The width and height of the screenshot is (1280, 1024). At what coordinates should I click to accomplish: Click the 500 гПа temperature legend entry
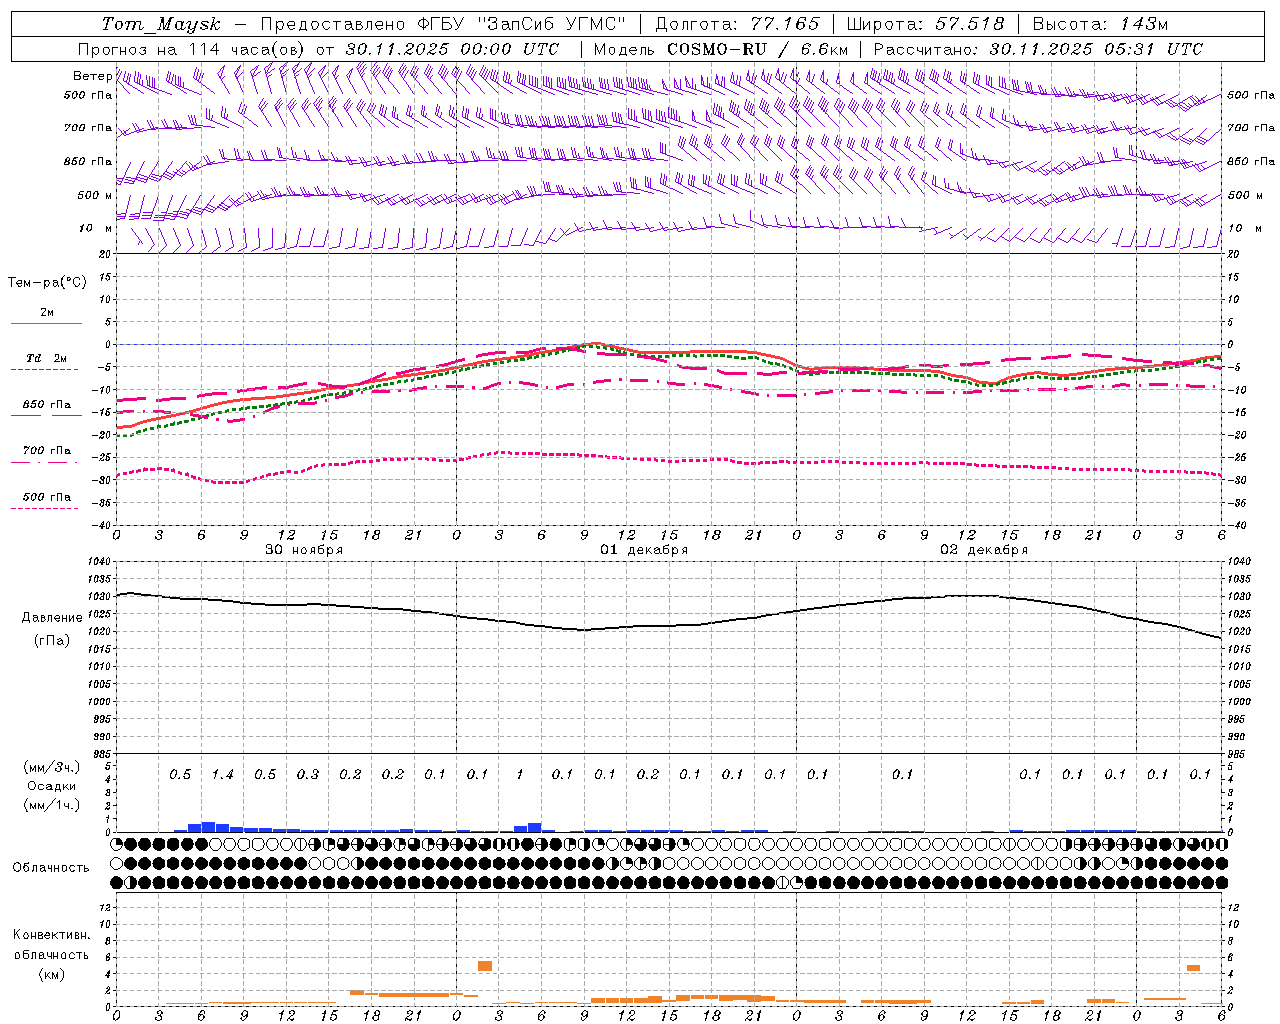pyautogui.click(x=47, y=497)
